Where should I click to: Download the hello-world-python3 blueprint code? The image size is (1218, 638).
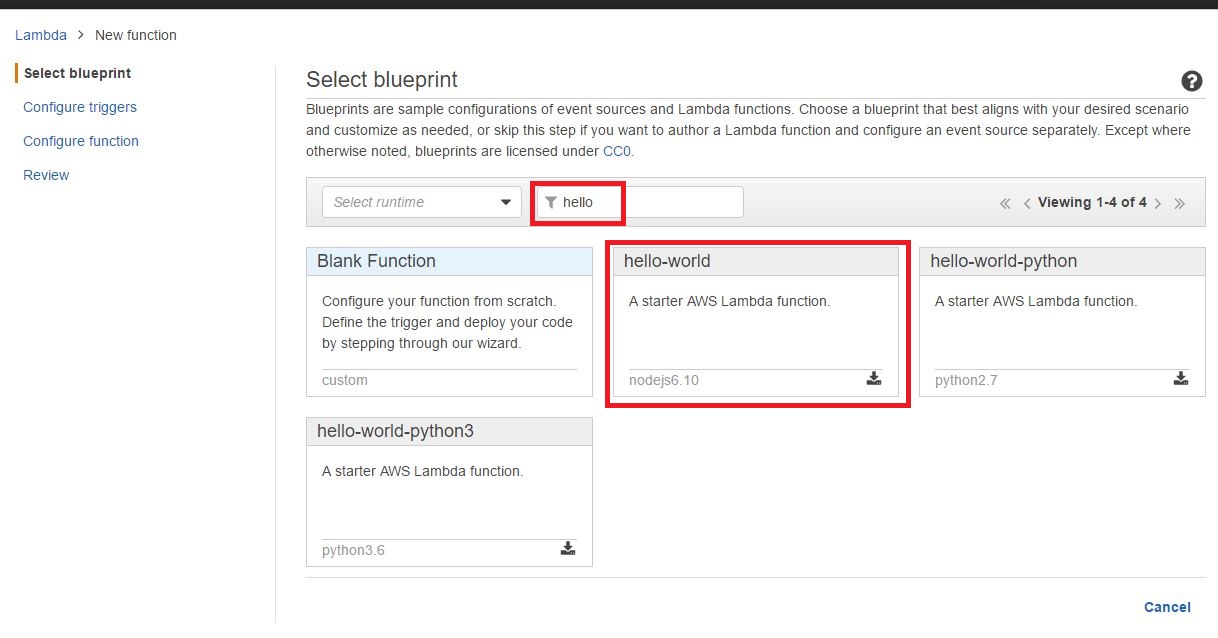[567, 549]
